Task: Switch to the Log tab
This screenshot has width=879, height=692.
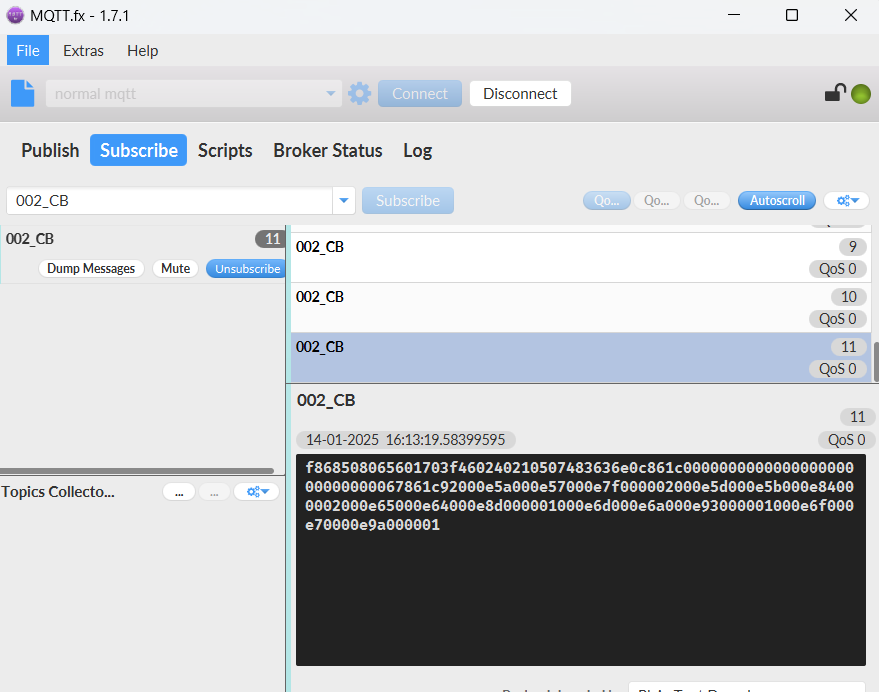Action: click(418, 150)
